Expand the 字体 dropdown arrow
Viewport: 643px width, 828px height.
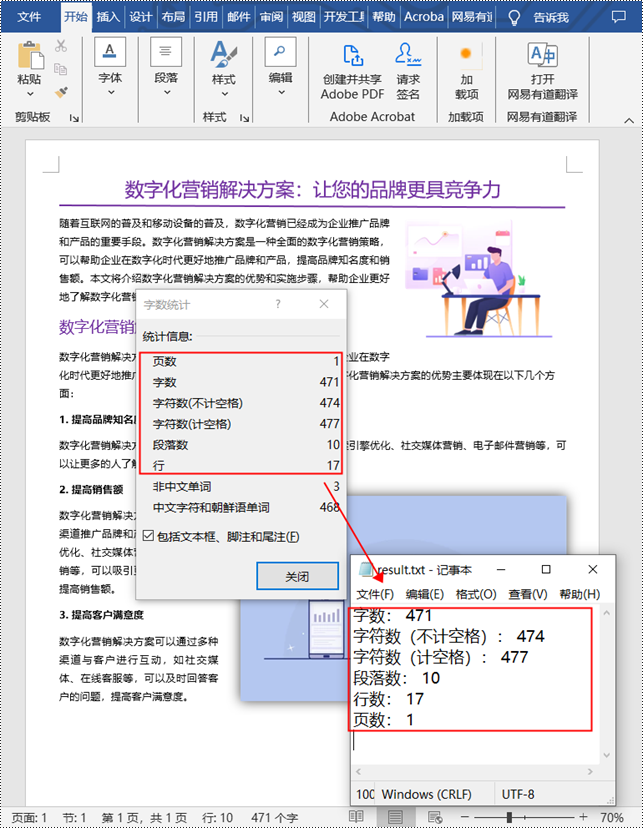(111, 92)
